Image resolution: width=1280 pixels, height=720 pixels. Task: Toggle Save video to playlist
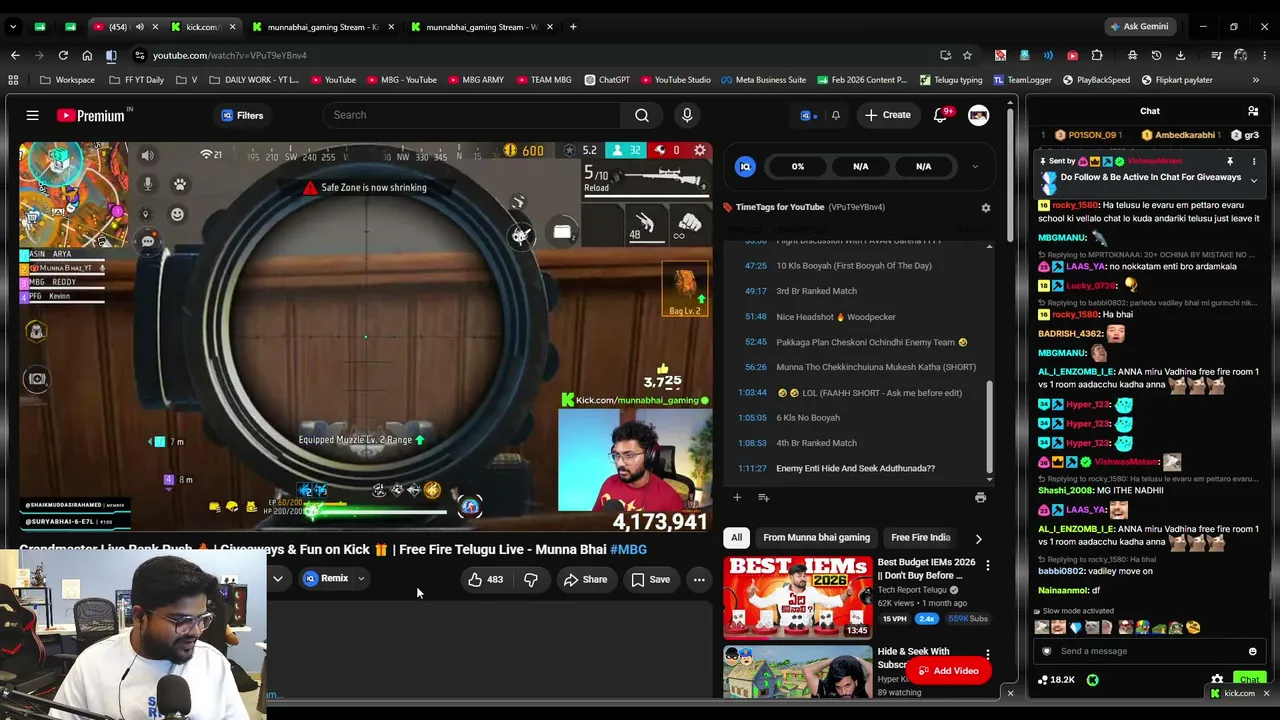point(650,579)
